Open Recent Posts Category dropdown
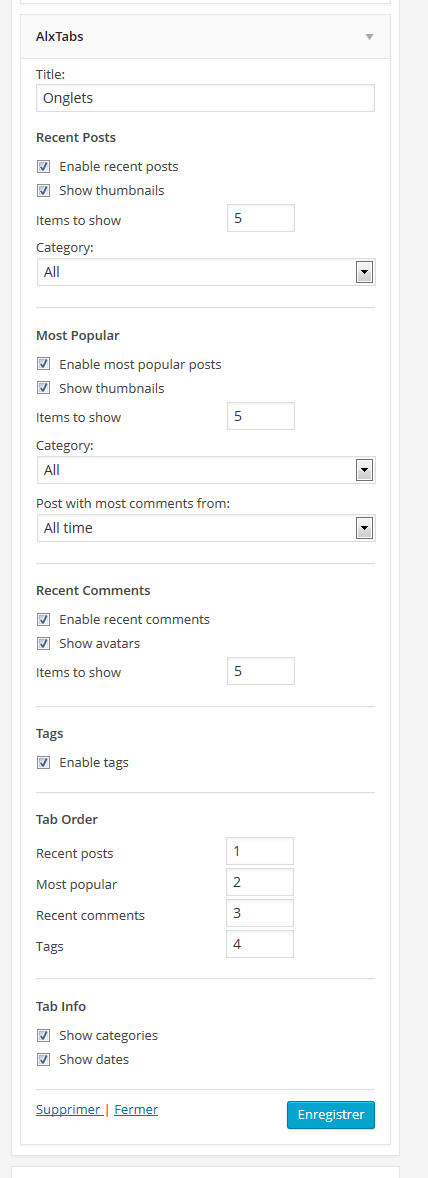 206,272
